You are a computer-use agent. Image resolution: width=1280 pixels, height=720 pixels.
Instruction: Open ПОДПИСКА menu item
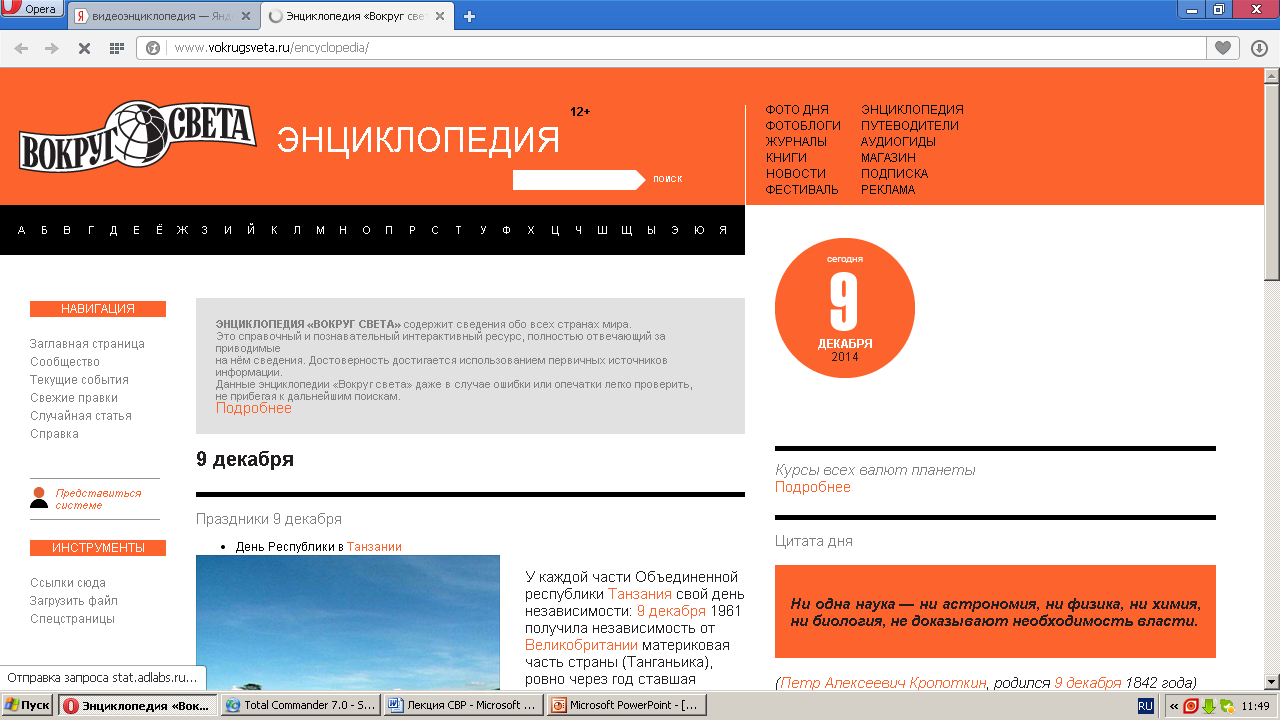coord(894,174)
